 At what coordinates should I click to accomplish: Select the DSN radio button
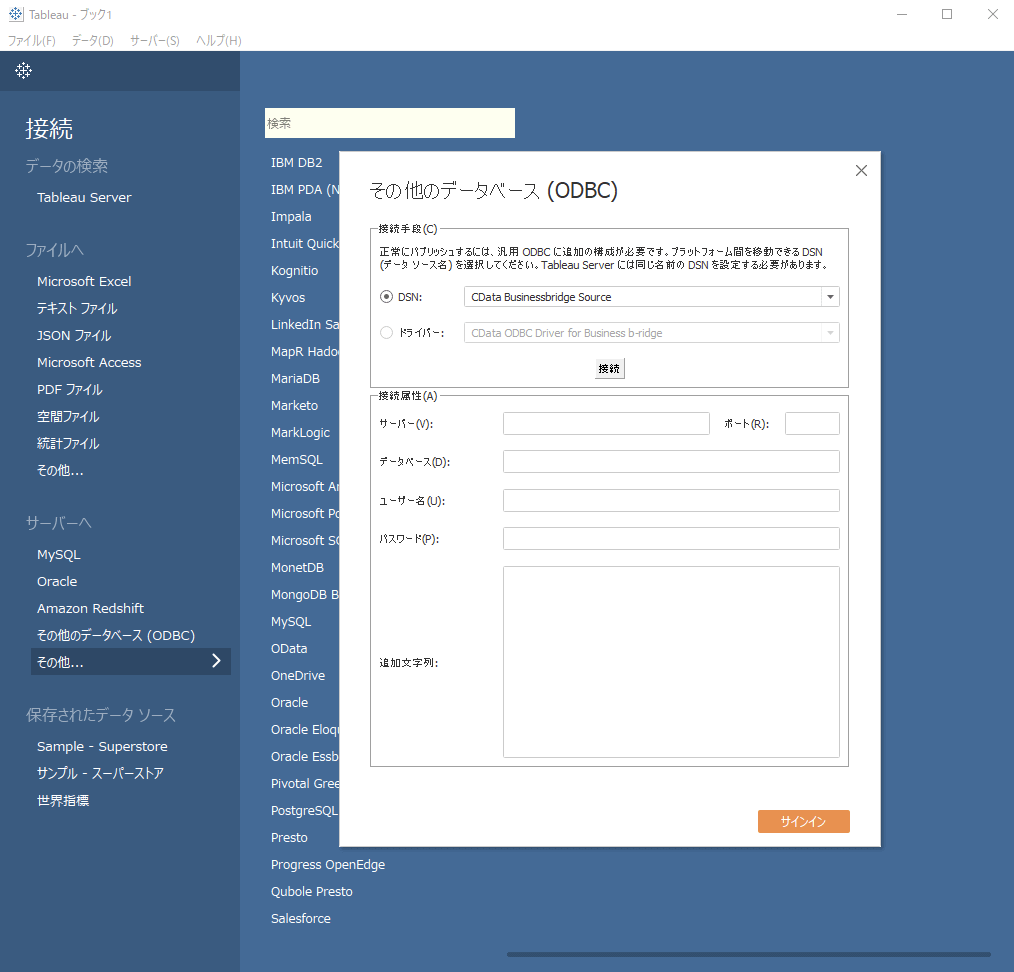coord(386,297)
